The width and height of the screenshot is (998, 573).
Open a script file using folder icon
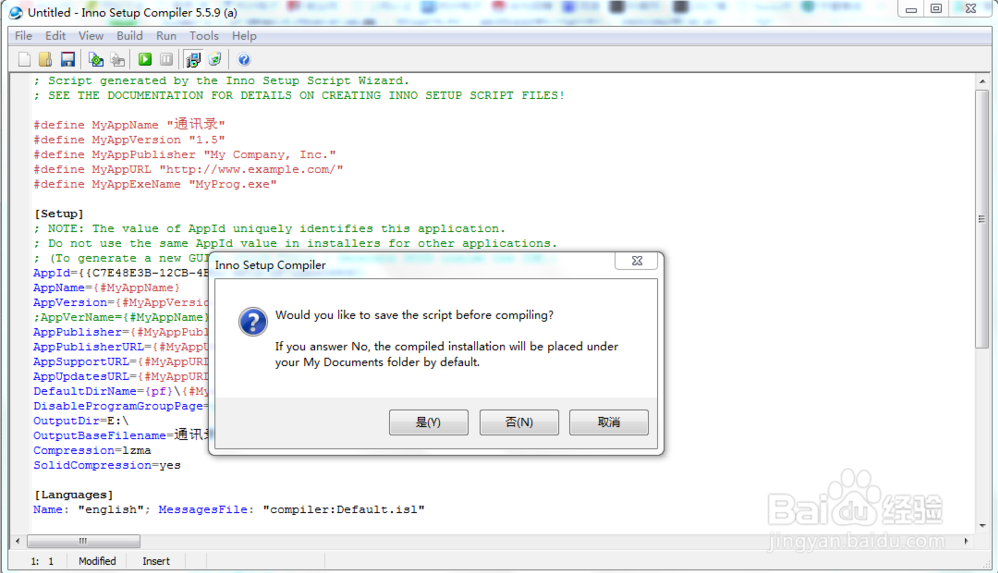click(x=46, y=60)
